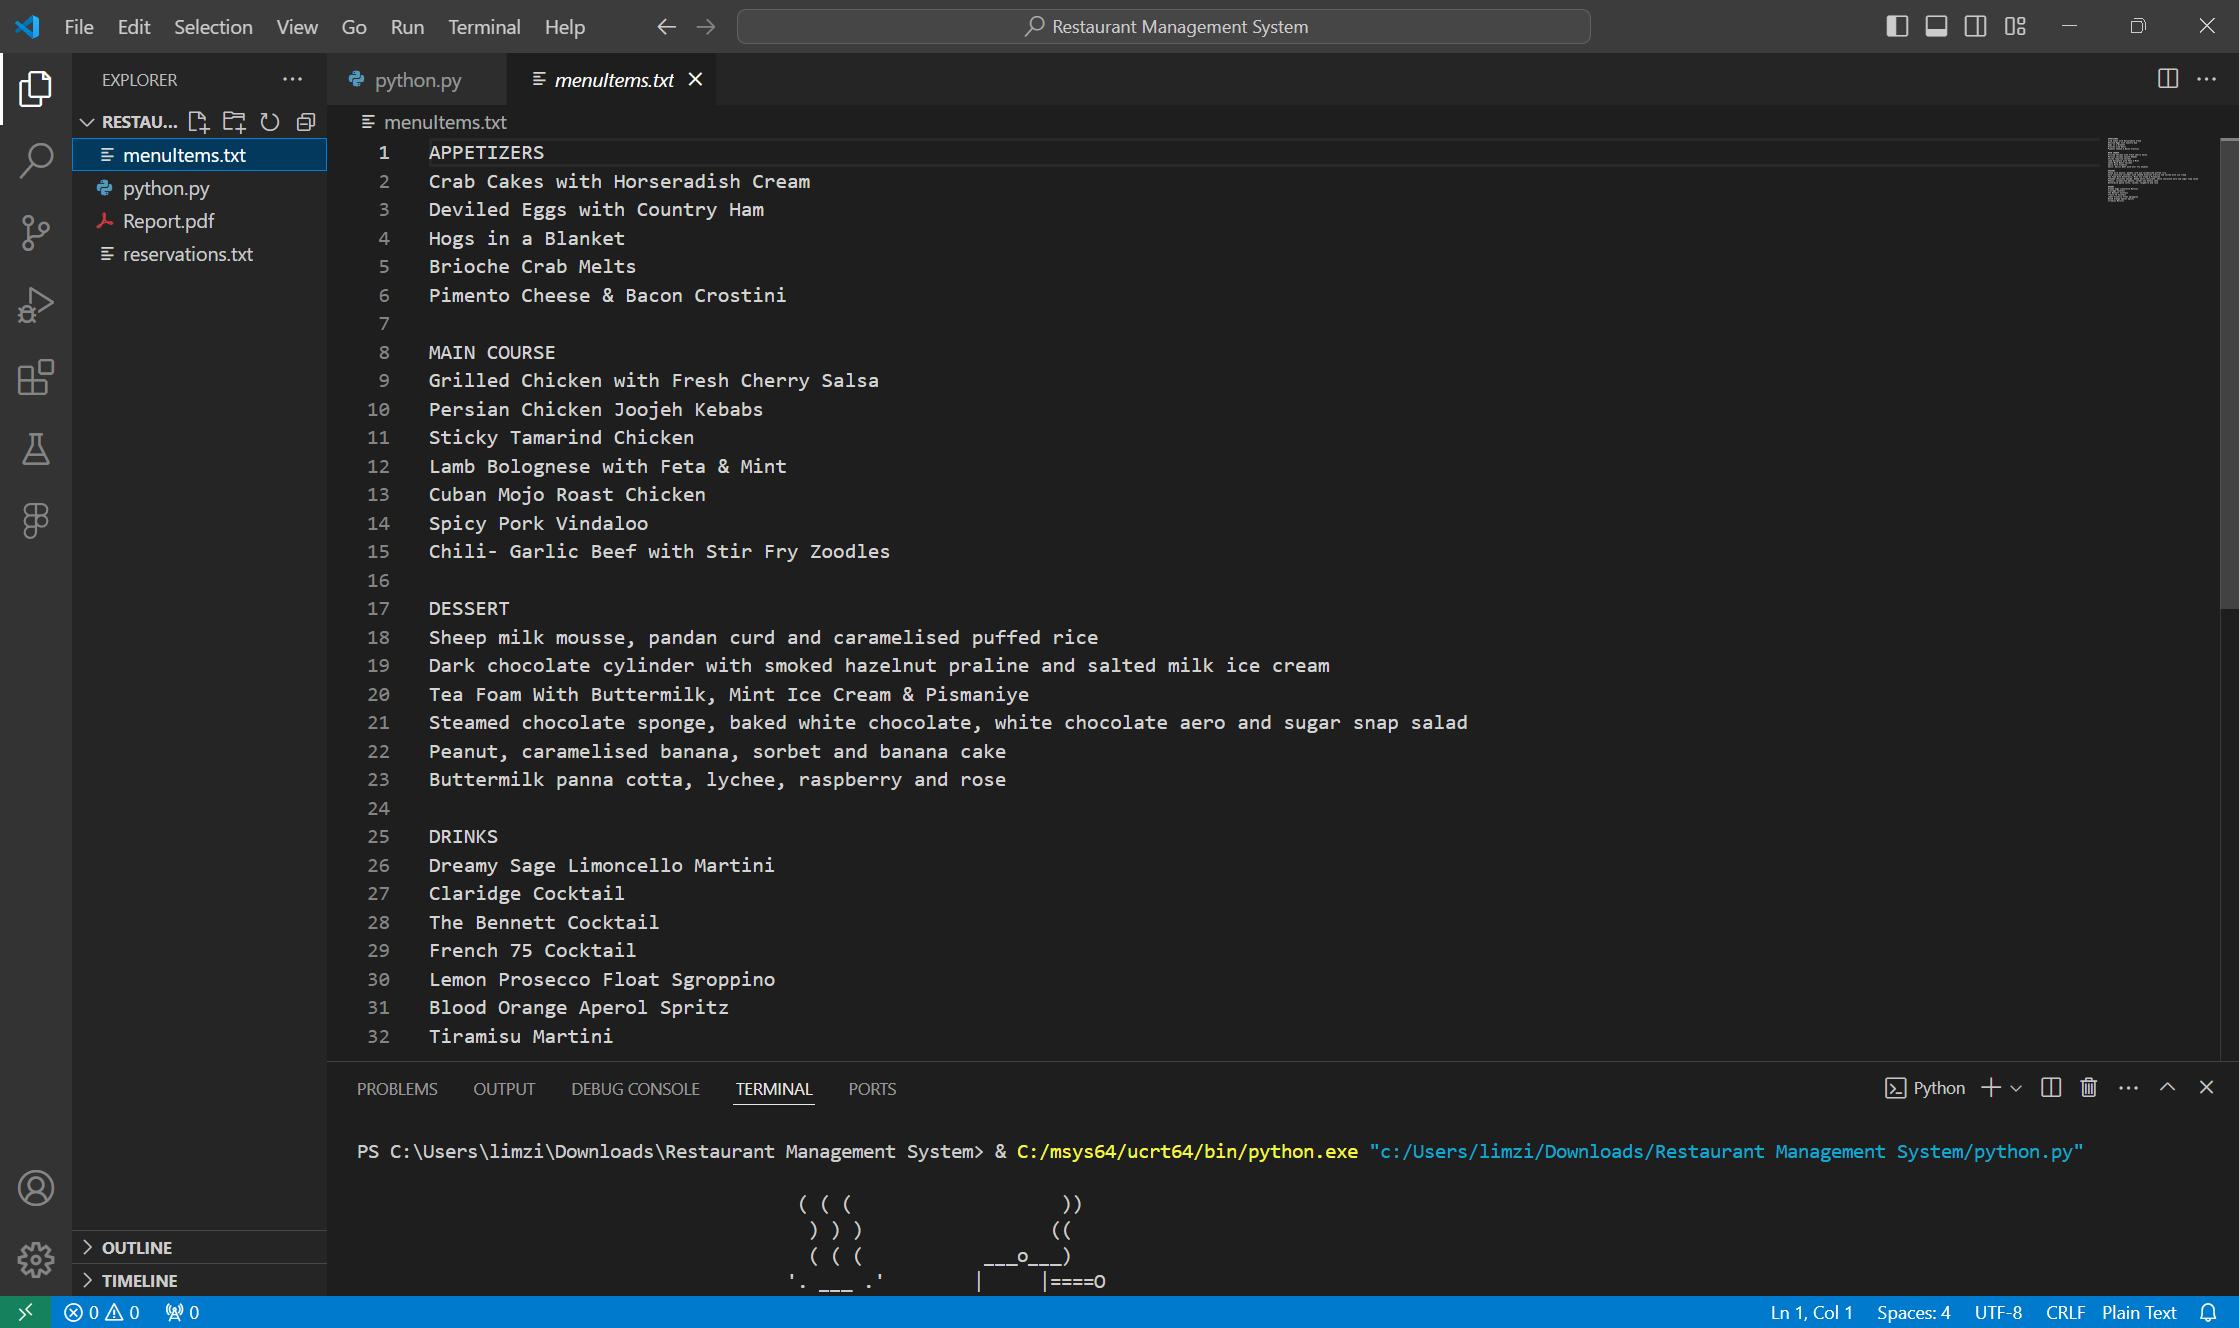Open the Terminal menu
Image resolution: width=2239 pixels, height=1328 pixels.
[483, 27]
